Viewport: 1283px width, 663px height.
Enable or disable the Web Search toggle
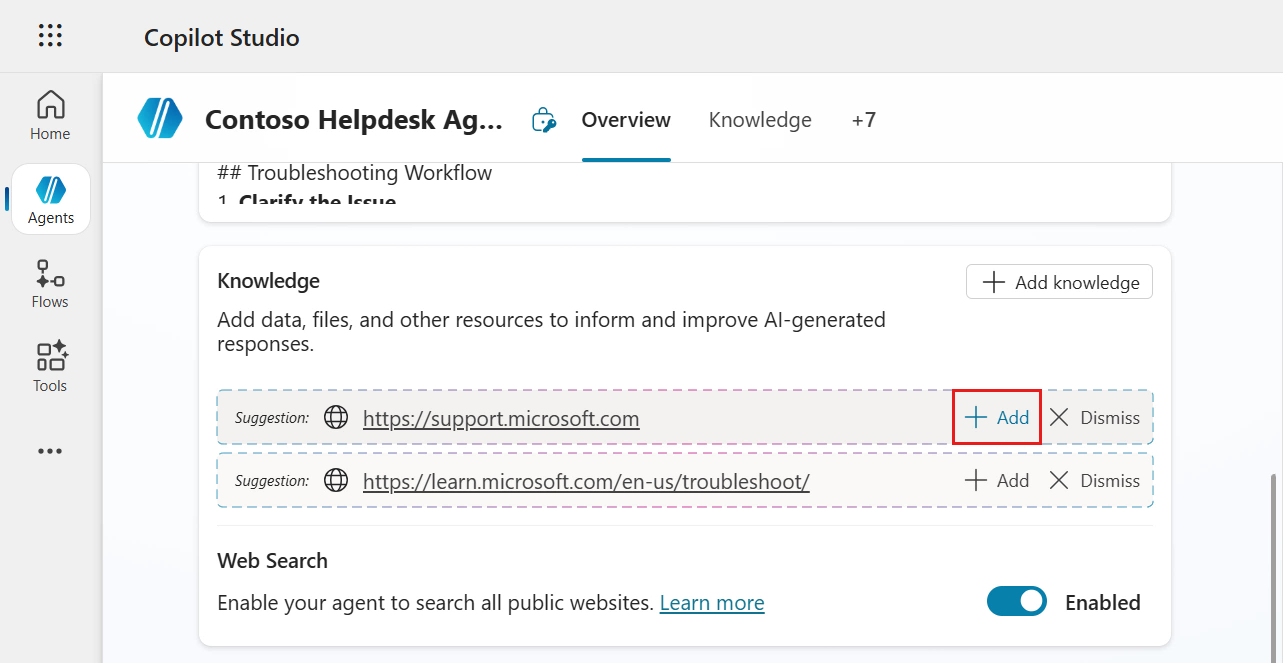coord(1016,601)
